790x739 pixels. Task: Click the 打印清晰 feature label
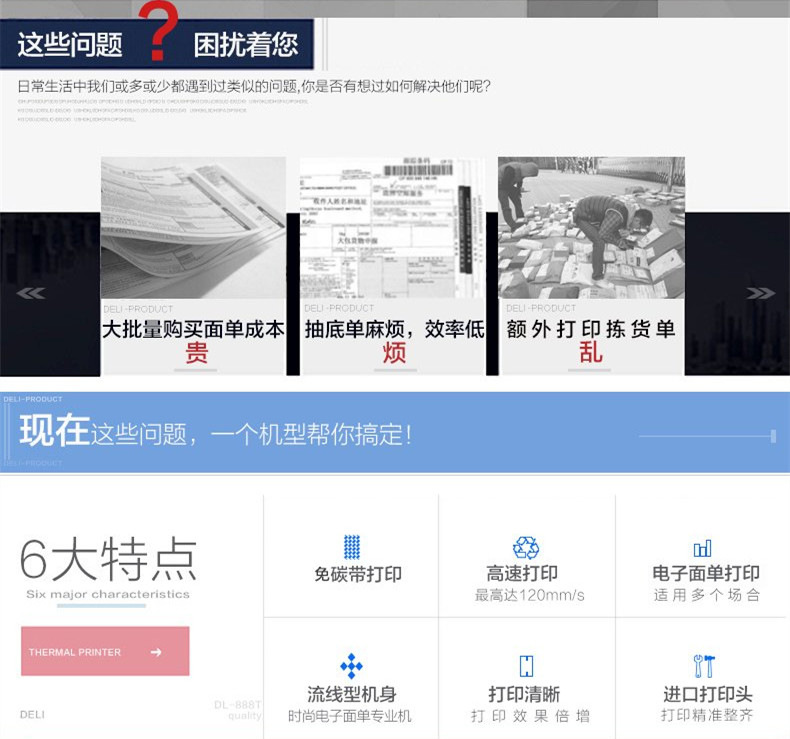[524, 695]
